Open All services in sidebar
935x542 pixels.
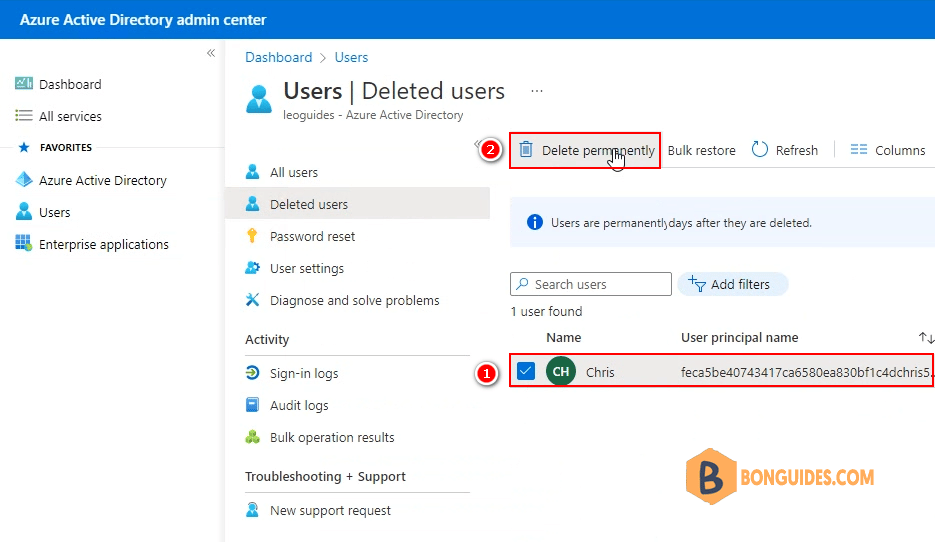pos(70,116)
